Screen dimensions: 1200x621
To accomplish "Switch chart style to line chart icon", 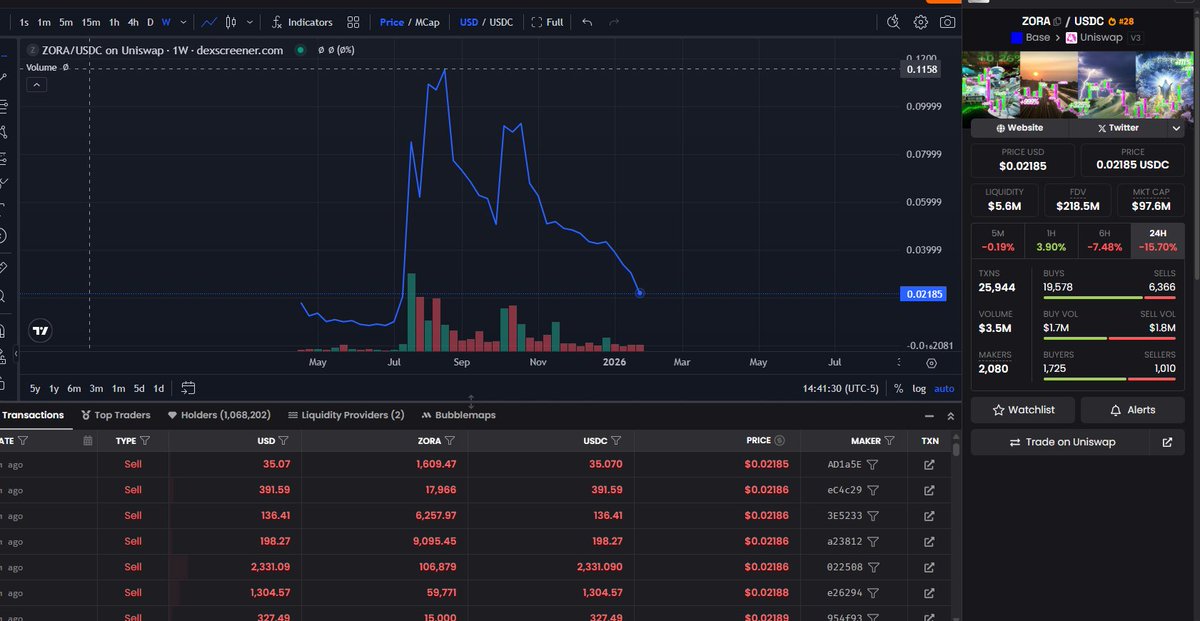I will click(x=209, y=22).
